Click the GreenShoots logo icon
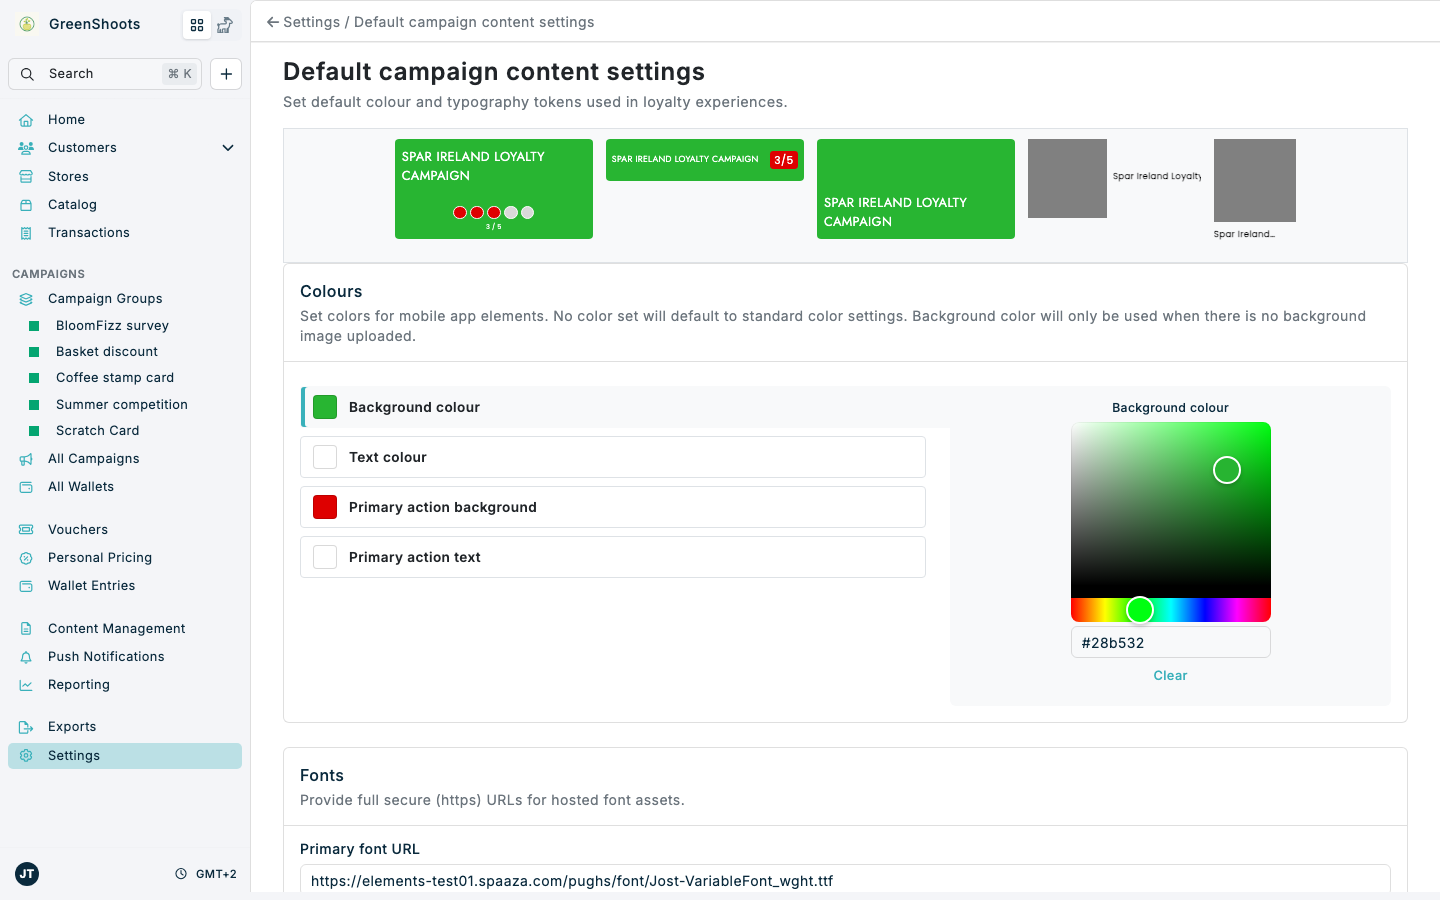 (27, 24)
